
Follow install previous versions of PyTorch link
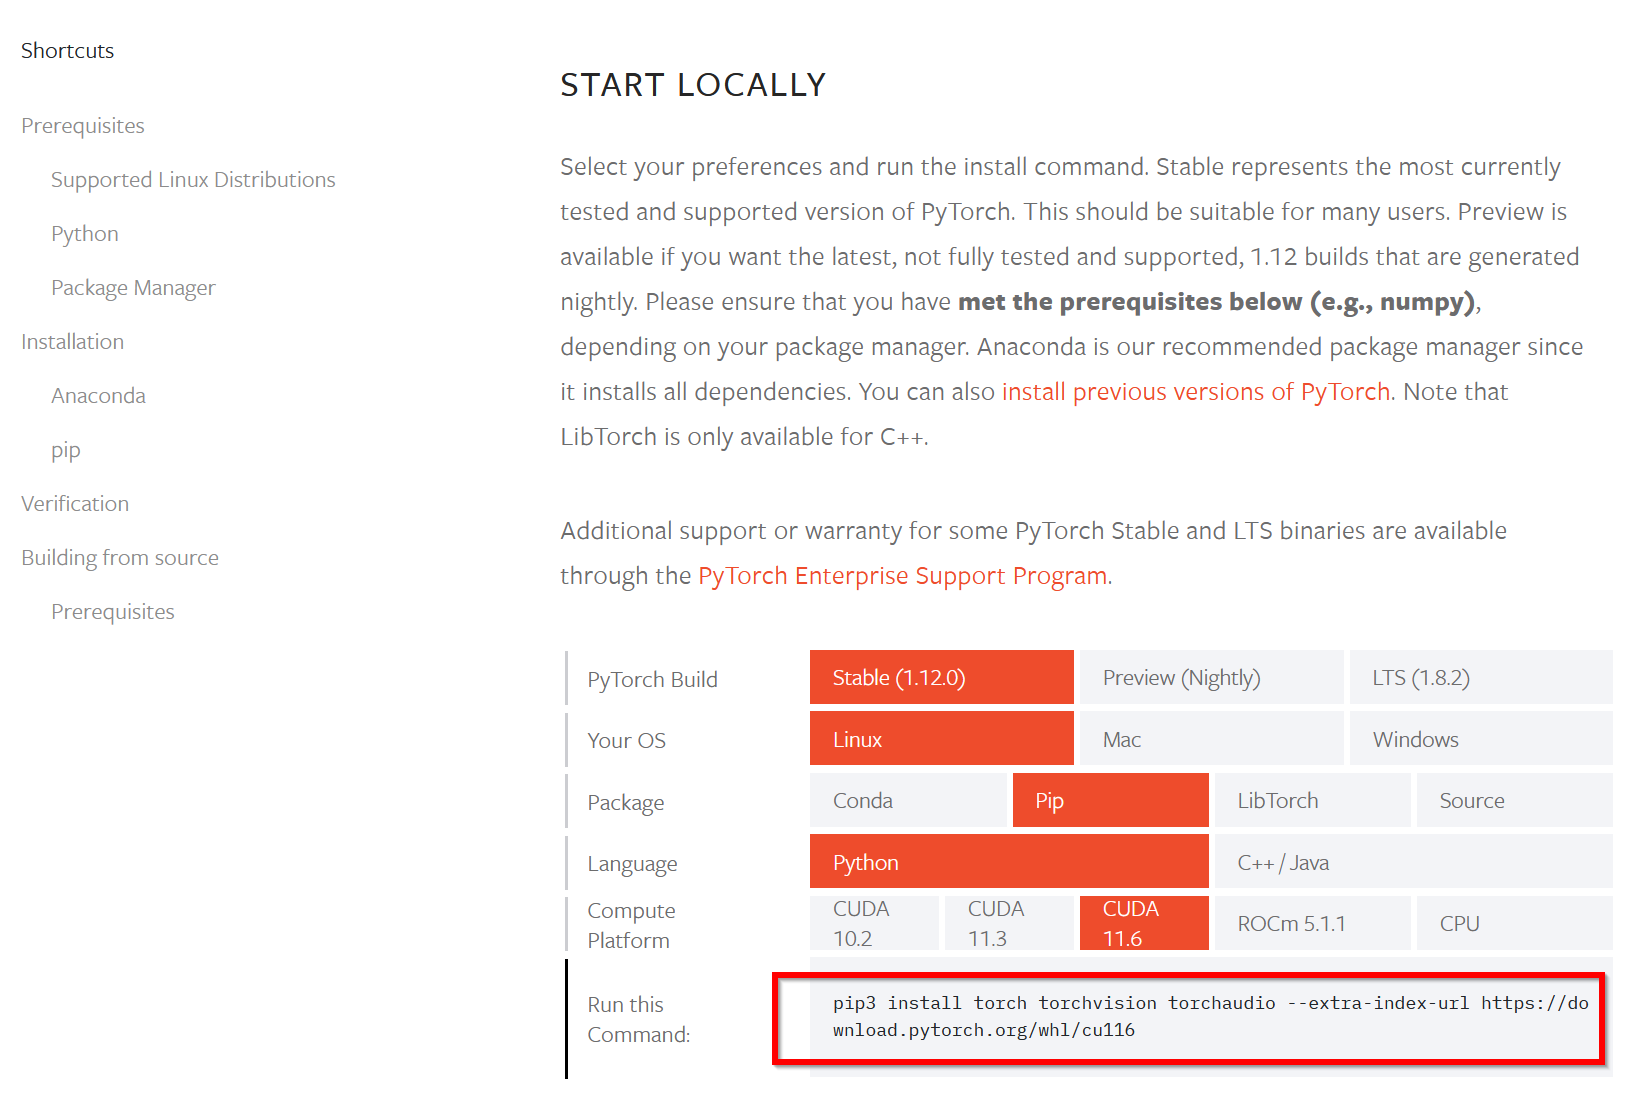[1196, 392]
